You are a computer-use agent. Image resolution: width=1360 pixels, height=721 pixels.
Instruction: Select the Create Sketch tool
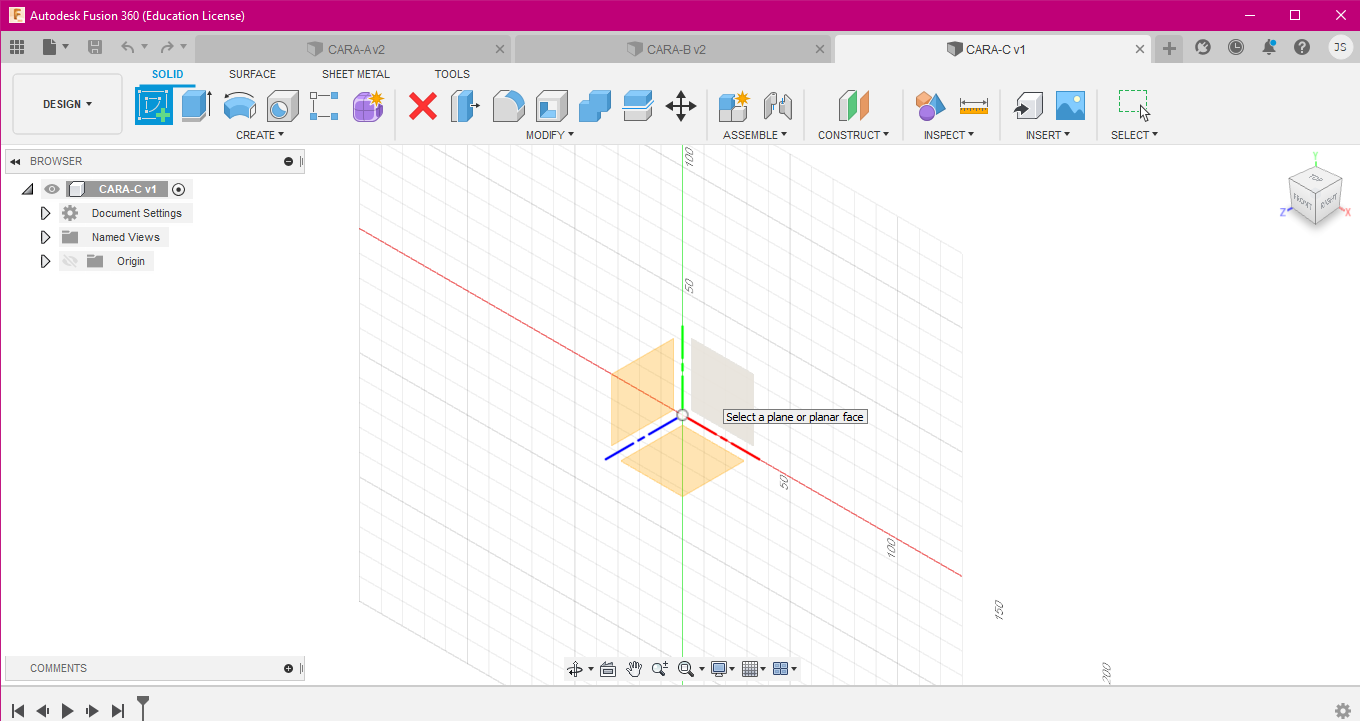point(154,105)
